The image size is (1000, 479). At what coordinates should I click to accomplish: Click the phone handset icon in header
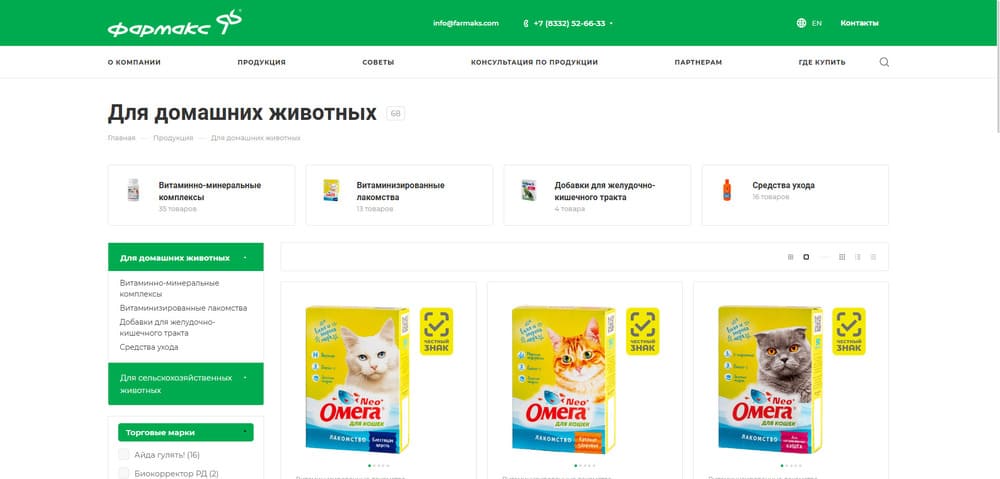coord(526,24)
